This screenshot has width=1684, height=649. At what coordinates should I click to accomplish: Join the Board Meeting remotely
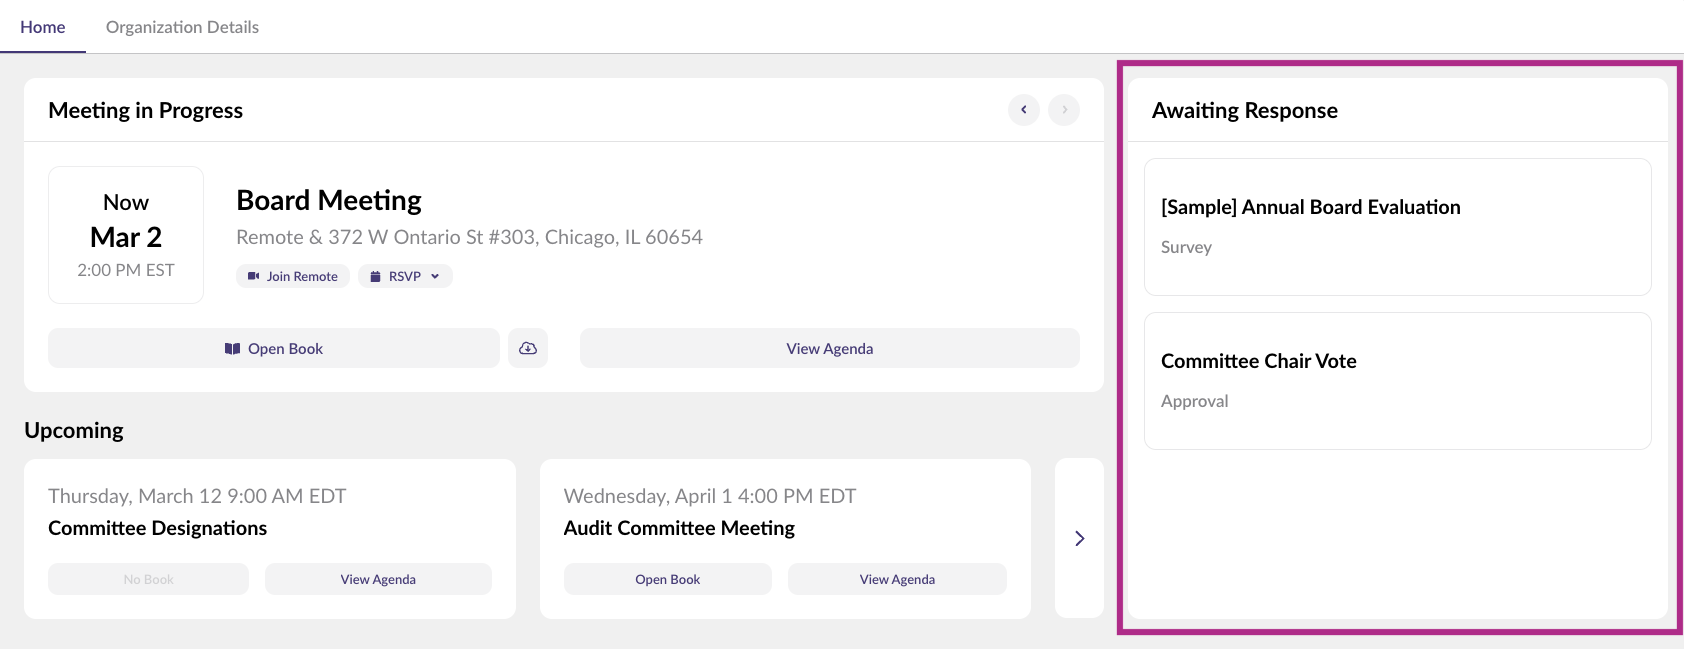click(x=293, y=276)
